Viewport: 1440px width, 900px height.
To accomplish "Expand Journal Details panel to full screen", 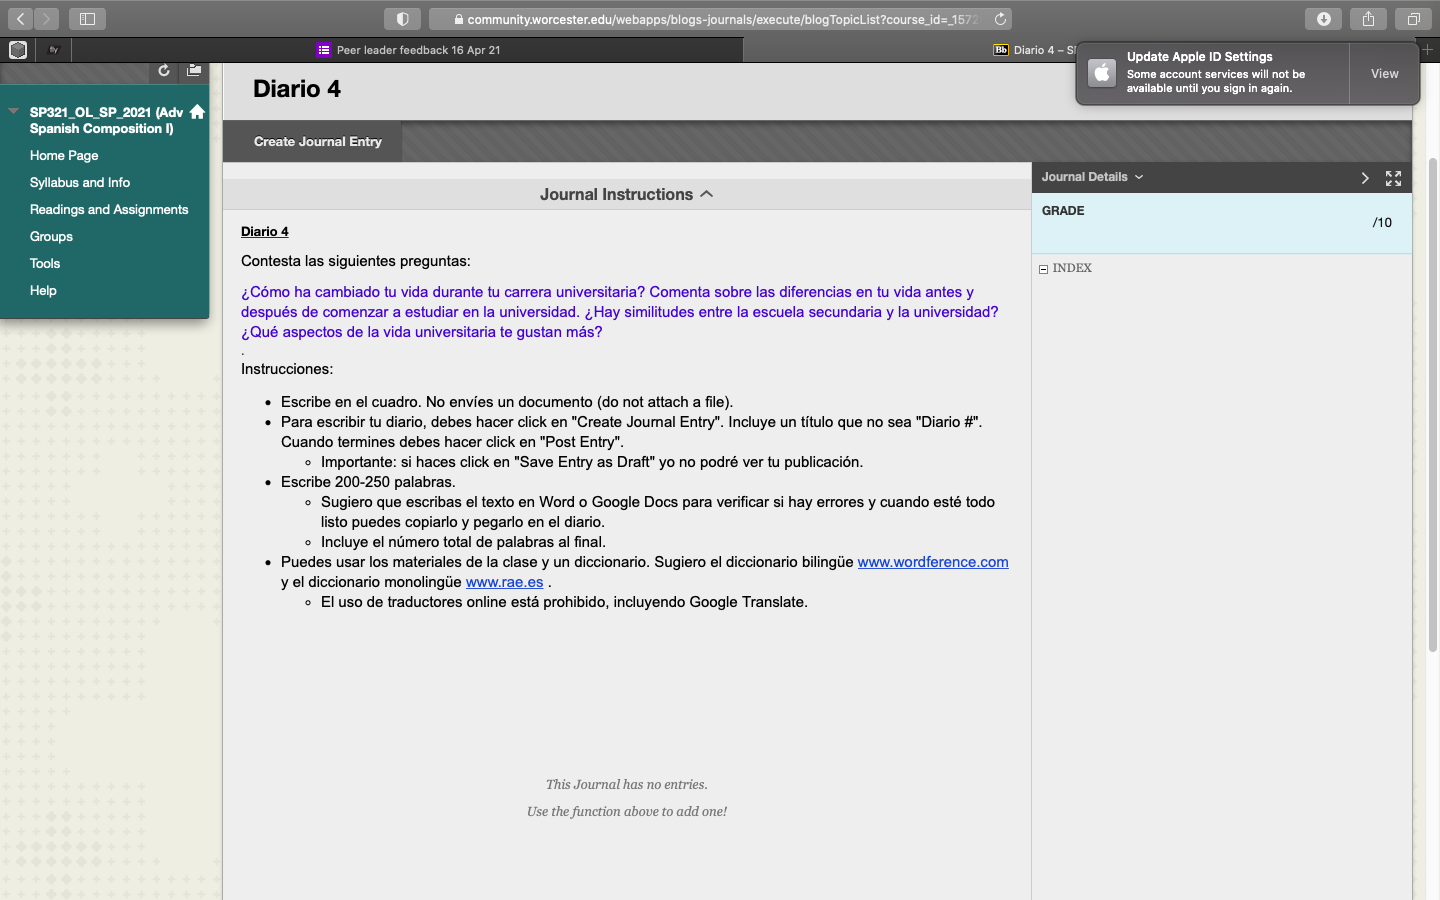I will [x=1393, y=178].
